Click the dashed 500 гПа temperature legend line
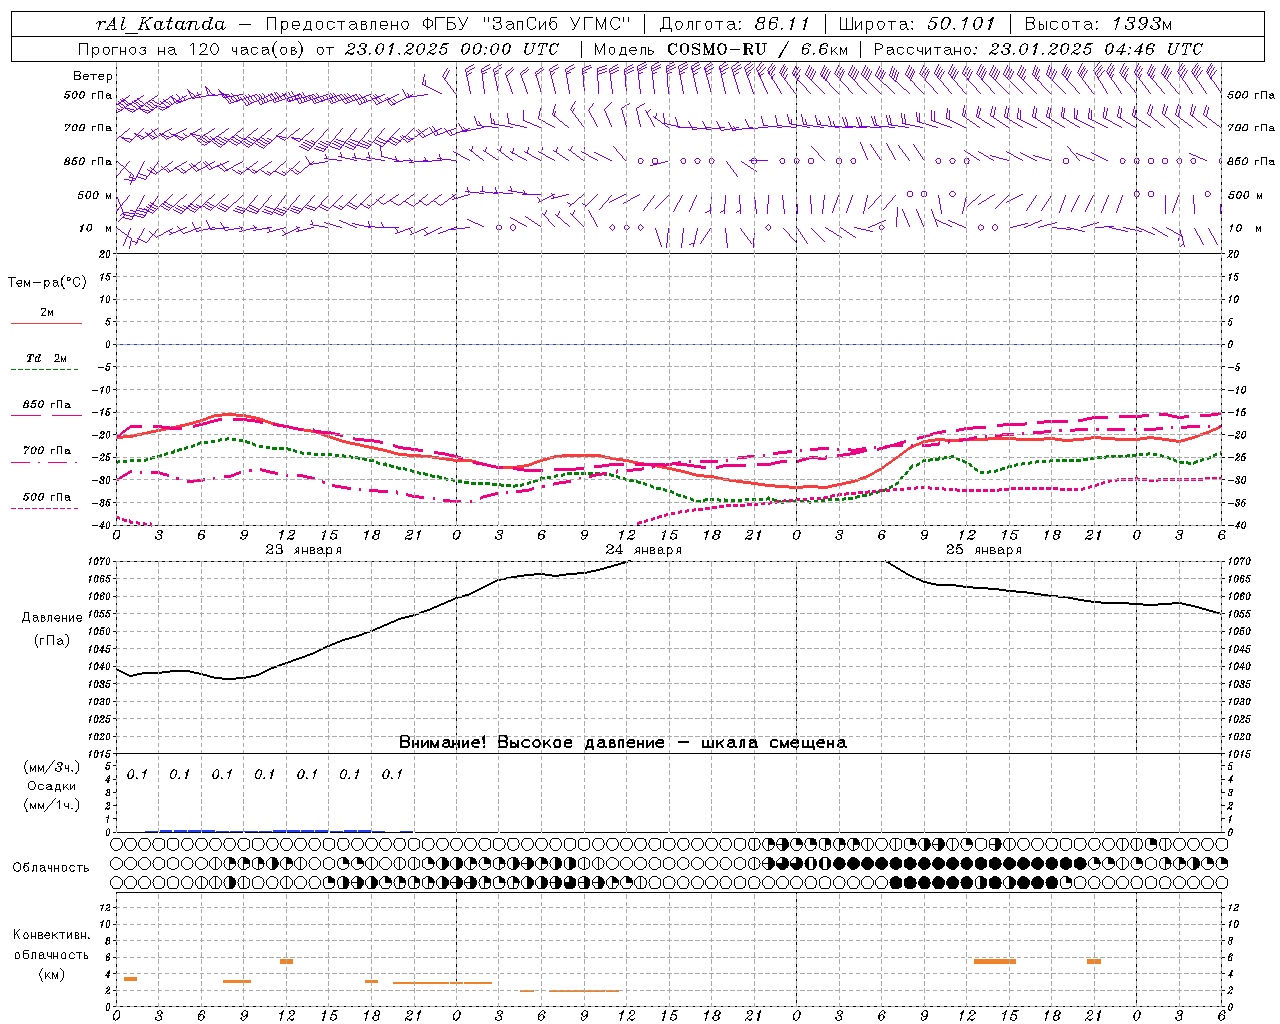 (x=46, y=508)
